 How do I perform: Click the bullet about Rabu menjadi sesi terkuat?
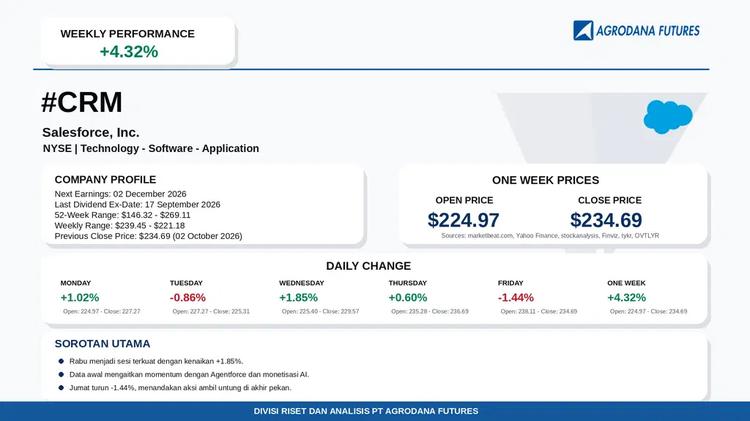(156, 361)
